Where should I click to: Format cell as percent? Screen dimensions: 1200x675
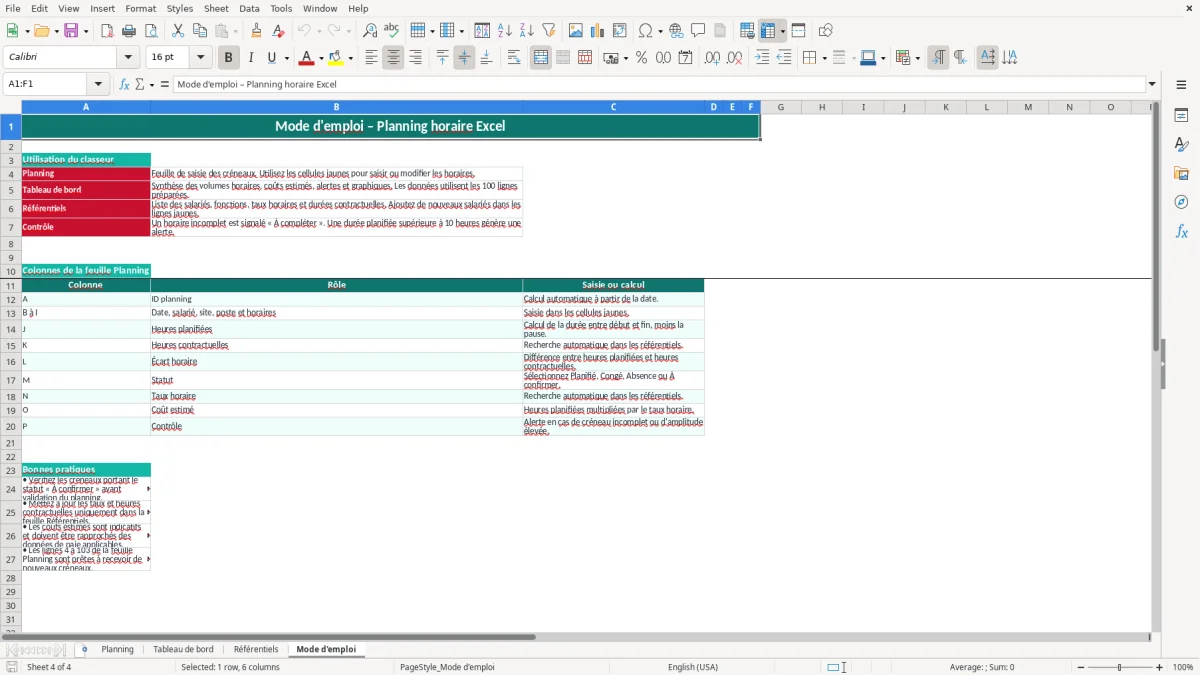tap(641, 58)
